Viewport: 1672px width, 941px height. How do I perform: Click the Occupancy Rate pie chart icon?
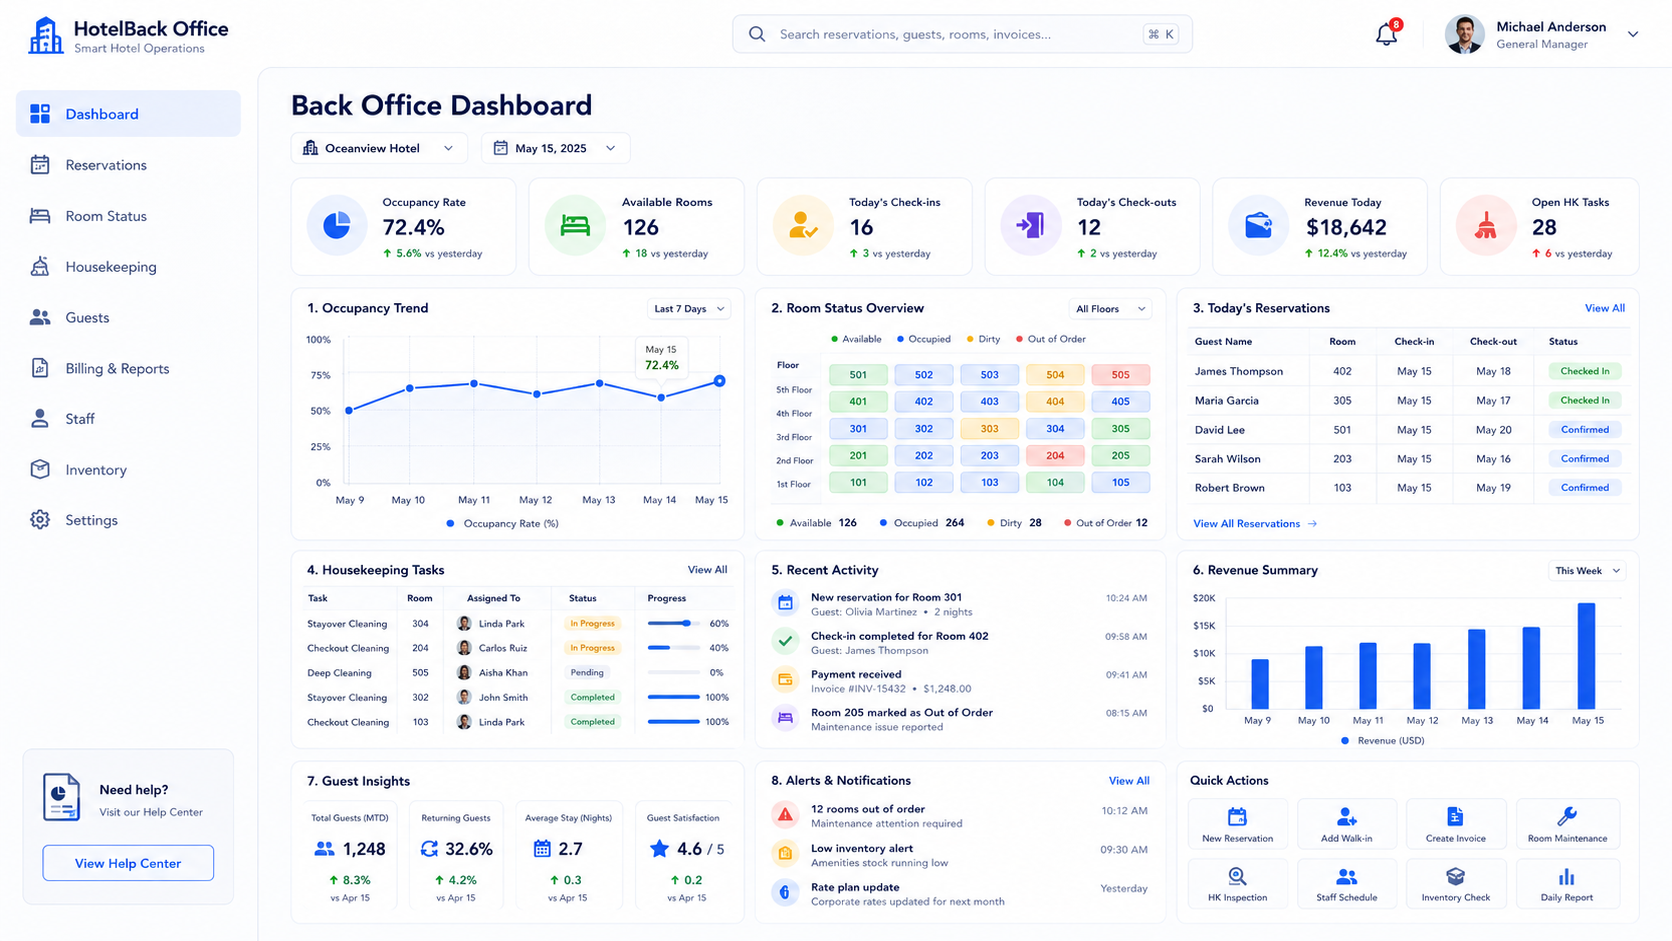(337, 226)
